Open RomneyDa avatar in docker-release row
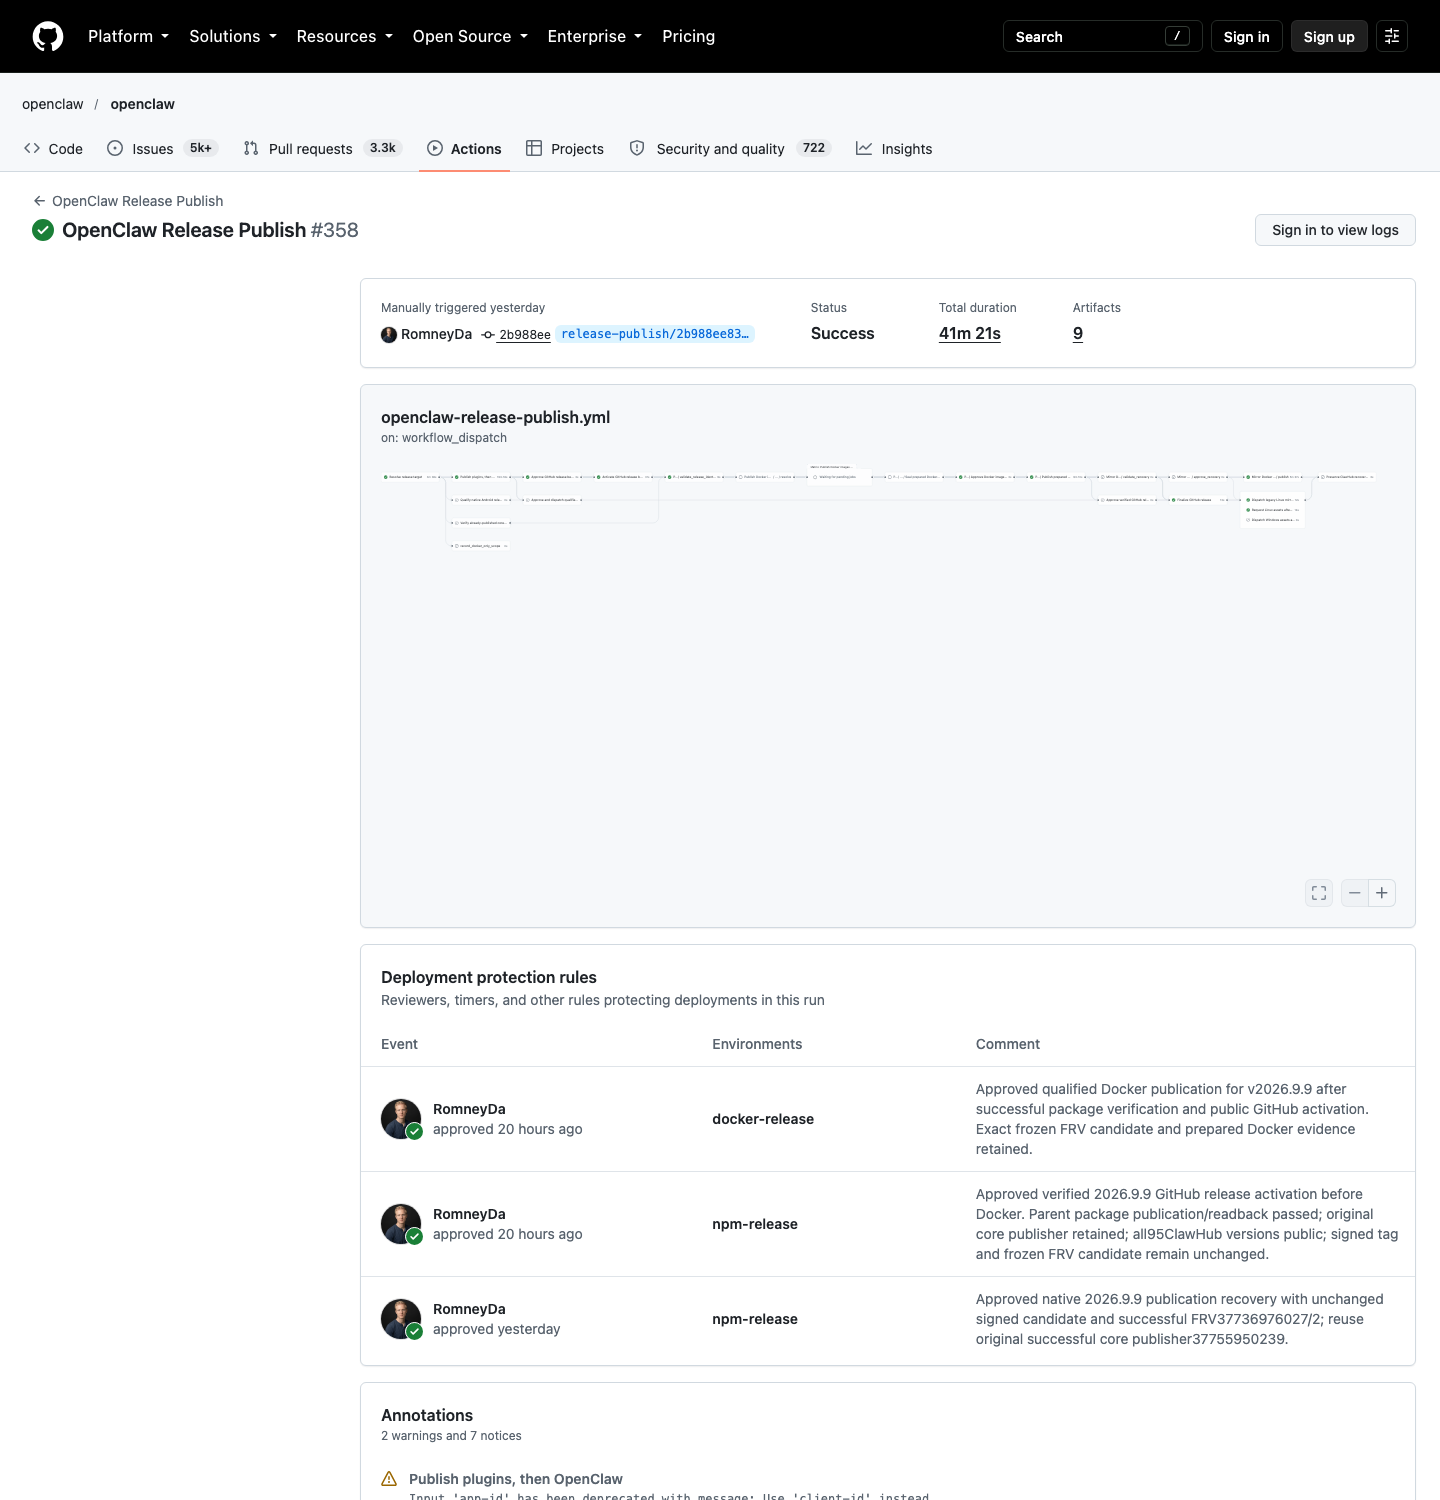Viewport: 1440px width, 1500px height. point(401,1119)
